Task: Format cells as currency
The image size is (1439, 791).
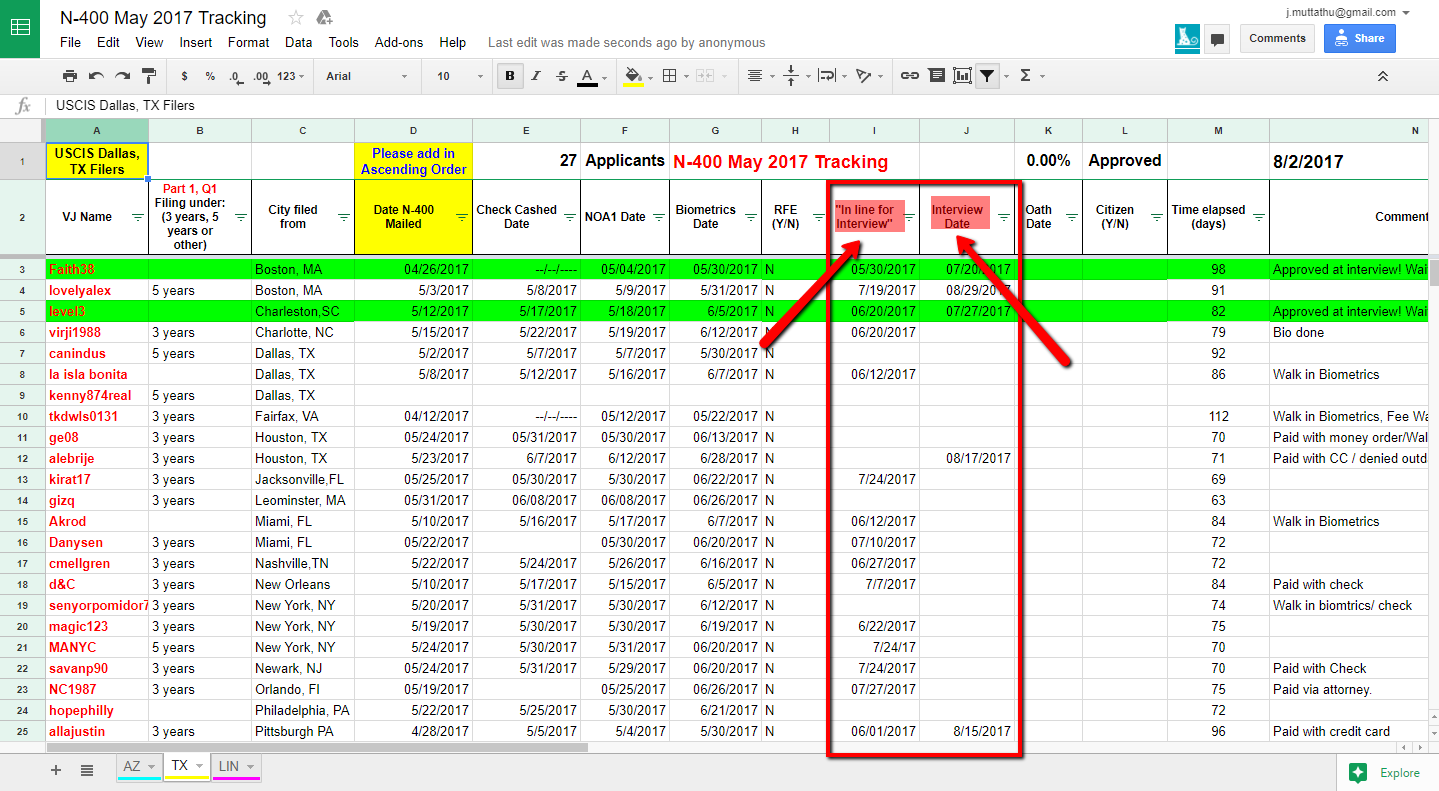Action: pos(185,76)
